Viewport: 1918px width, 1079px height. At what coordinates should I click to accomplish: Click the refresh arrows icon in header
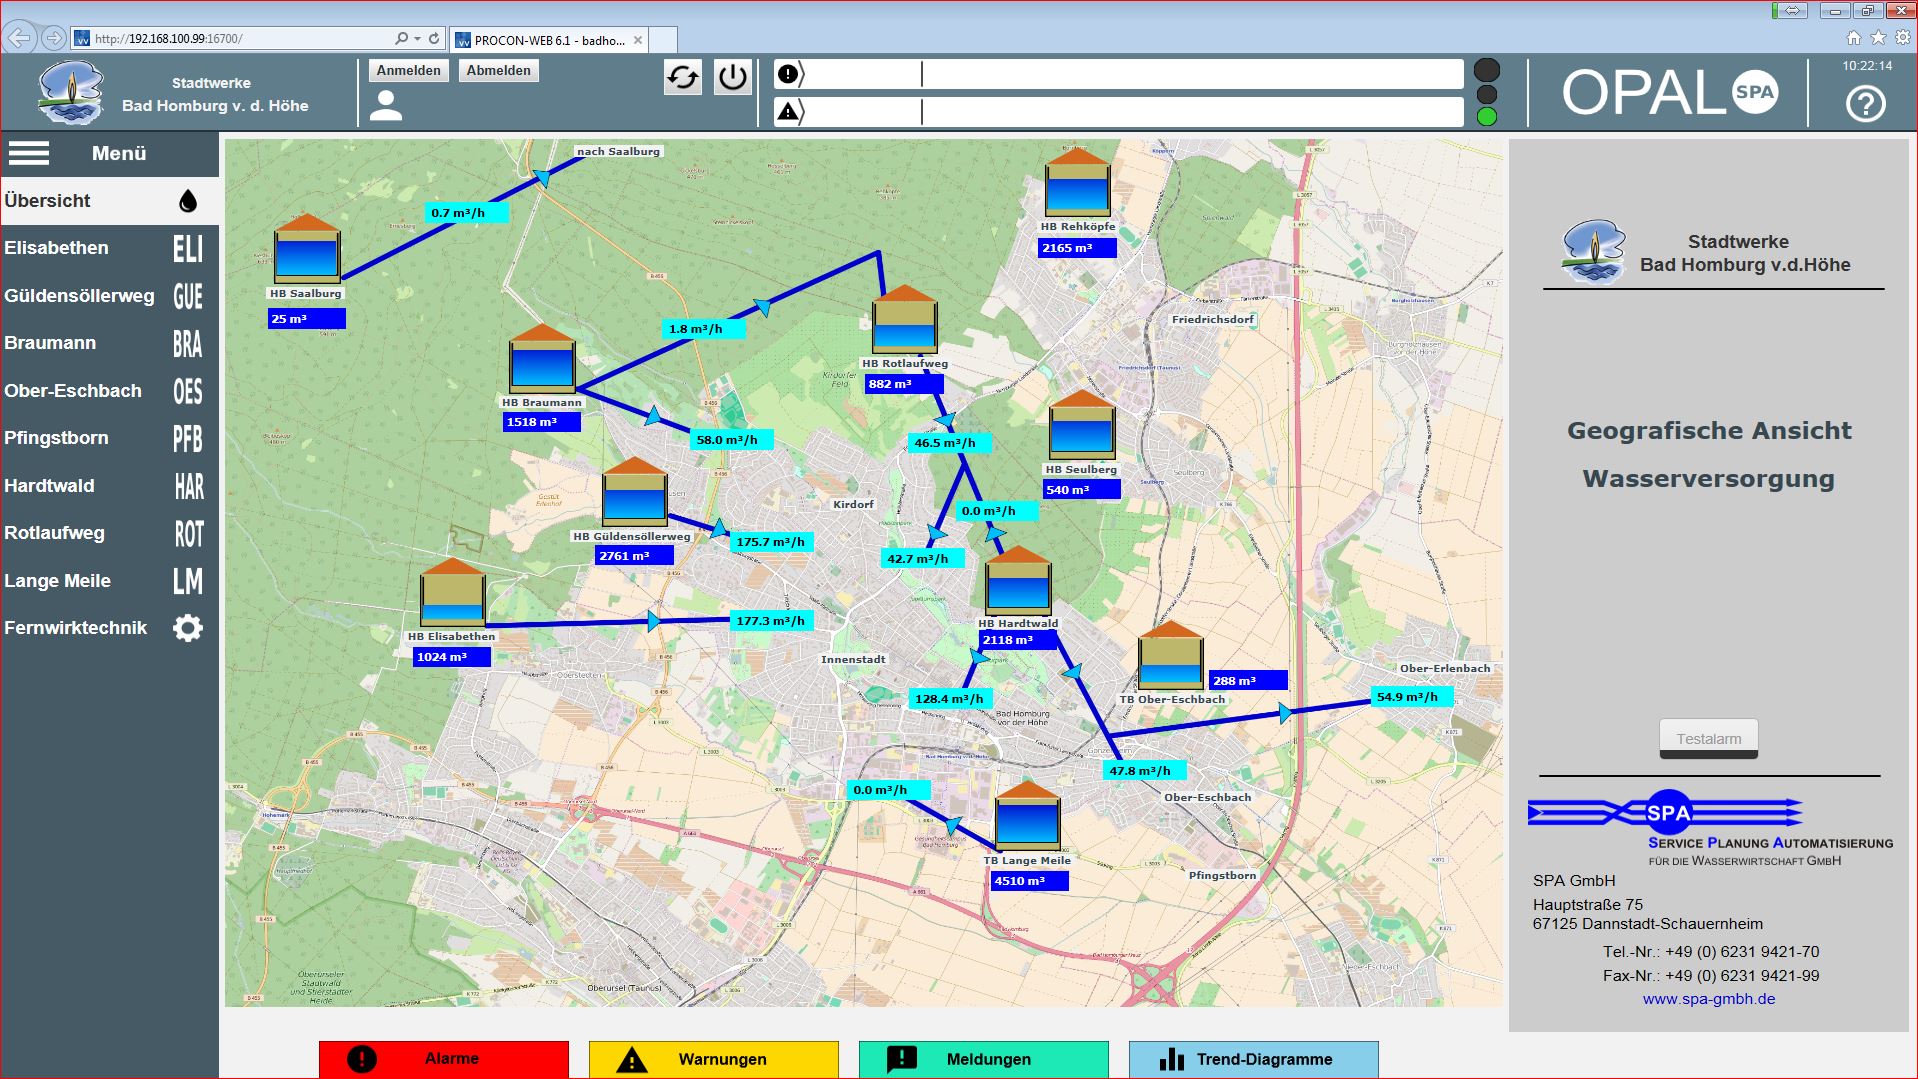pyautogui.click(x=683, y=77)
